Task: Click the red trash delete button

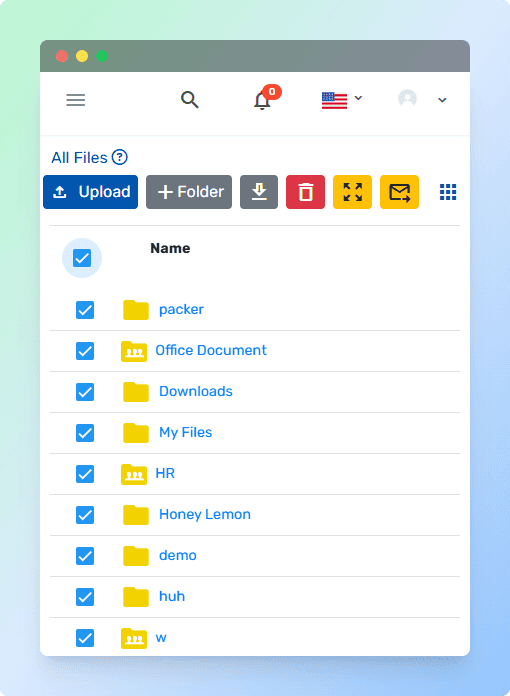Action: coord(305,192)
